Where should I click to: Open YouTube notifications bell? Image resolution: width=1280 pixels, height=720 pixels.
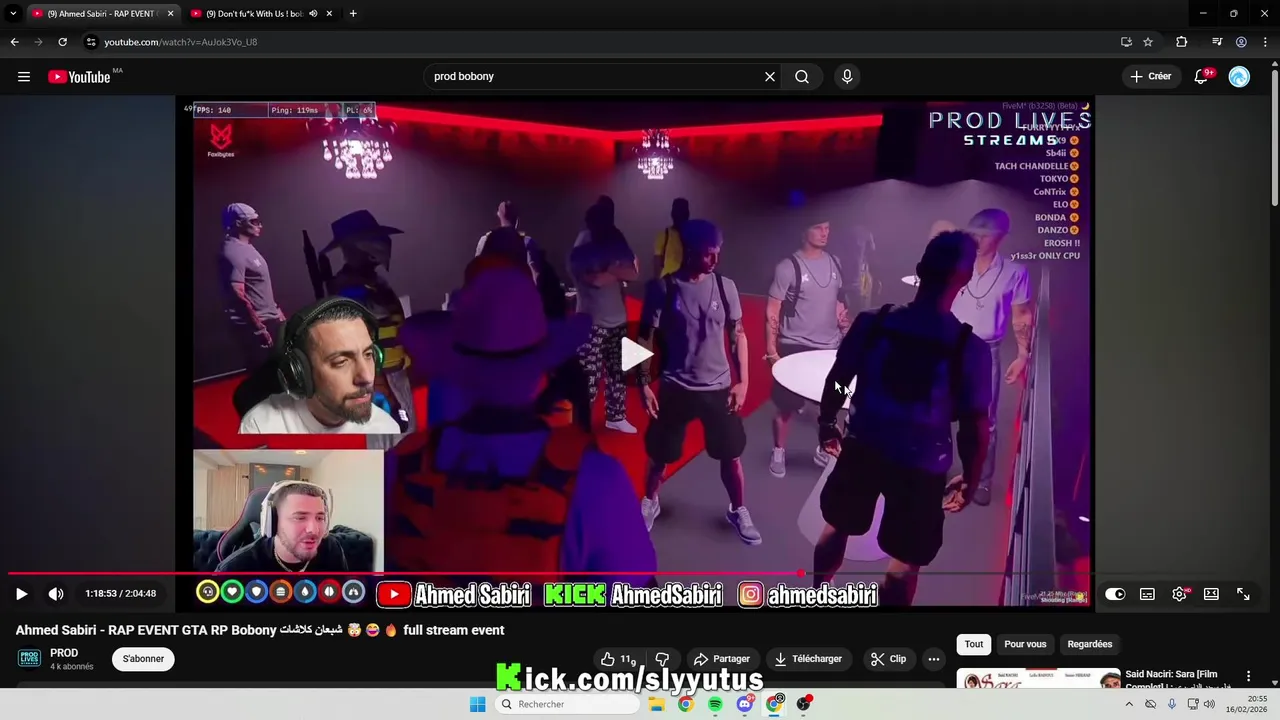click(1202, 77)
